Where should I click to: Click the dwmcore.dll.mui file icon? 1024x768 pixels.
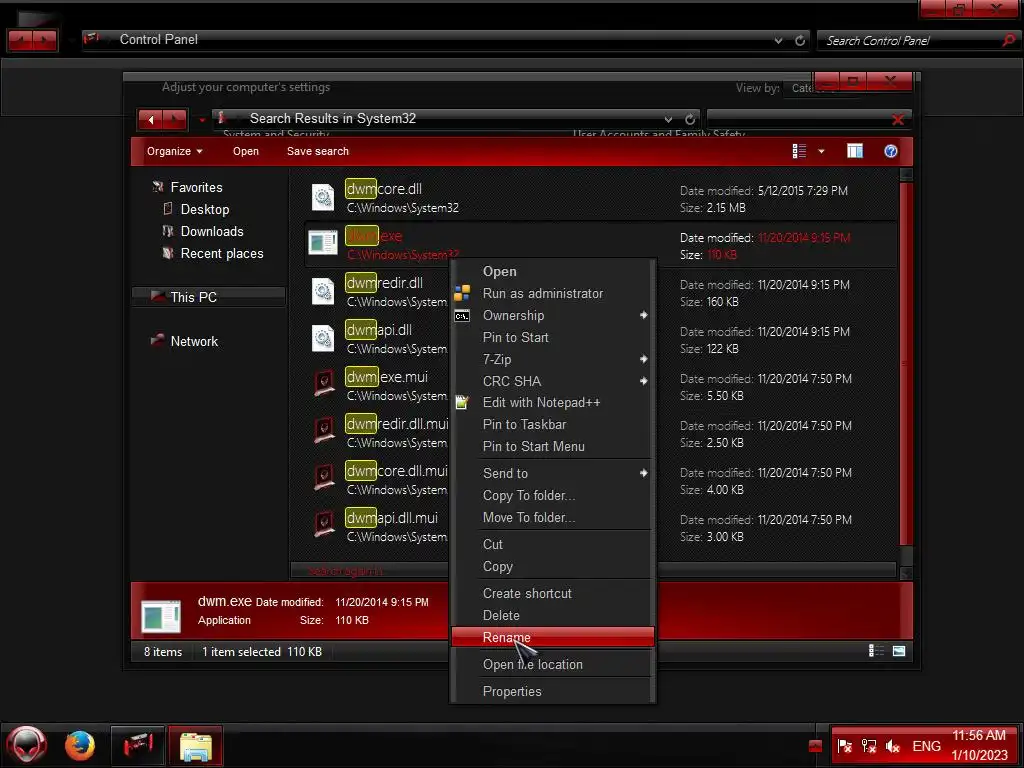point(324,478)
